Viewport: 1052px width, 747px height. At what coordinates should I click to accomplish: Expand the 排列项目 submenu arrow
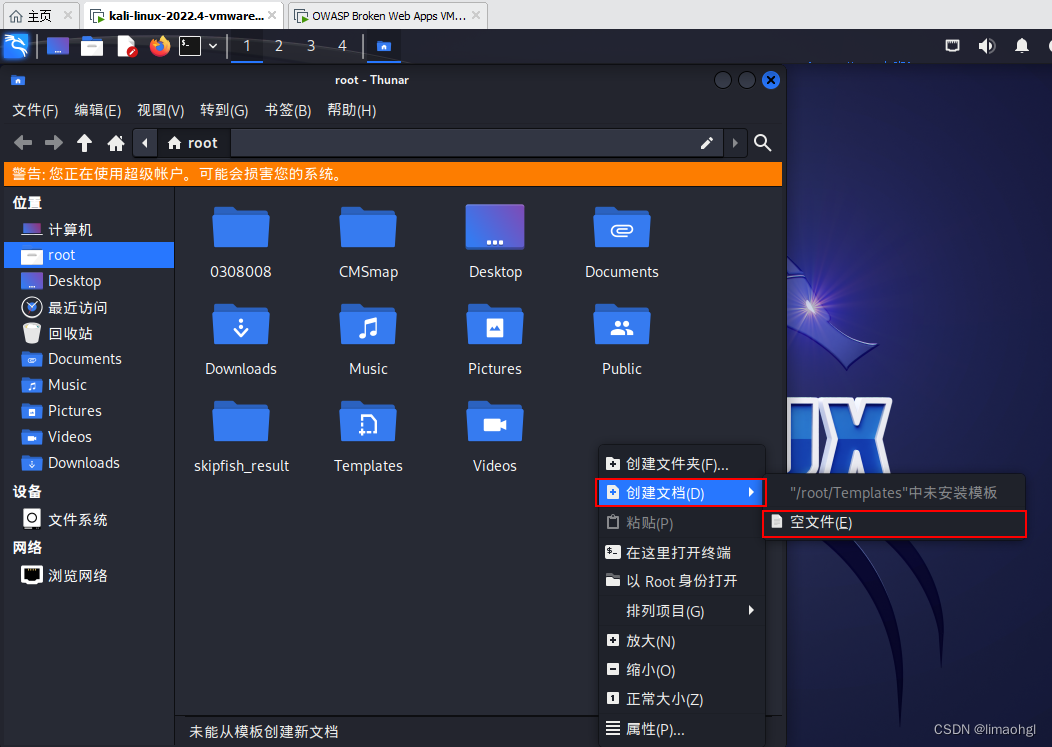click(752, 610)
